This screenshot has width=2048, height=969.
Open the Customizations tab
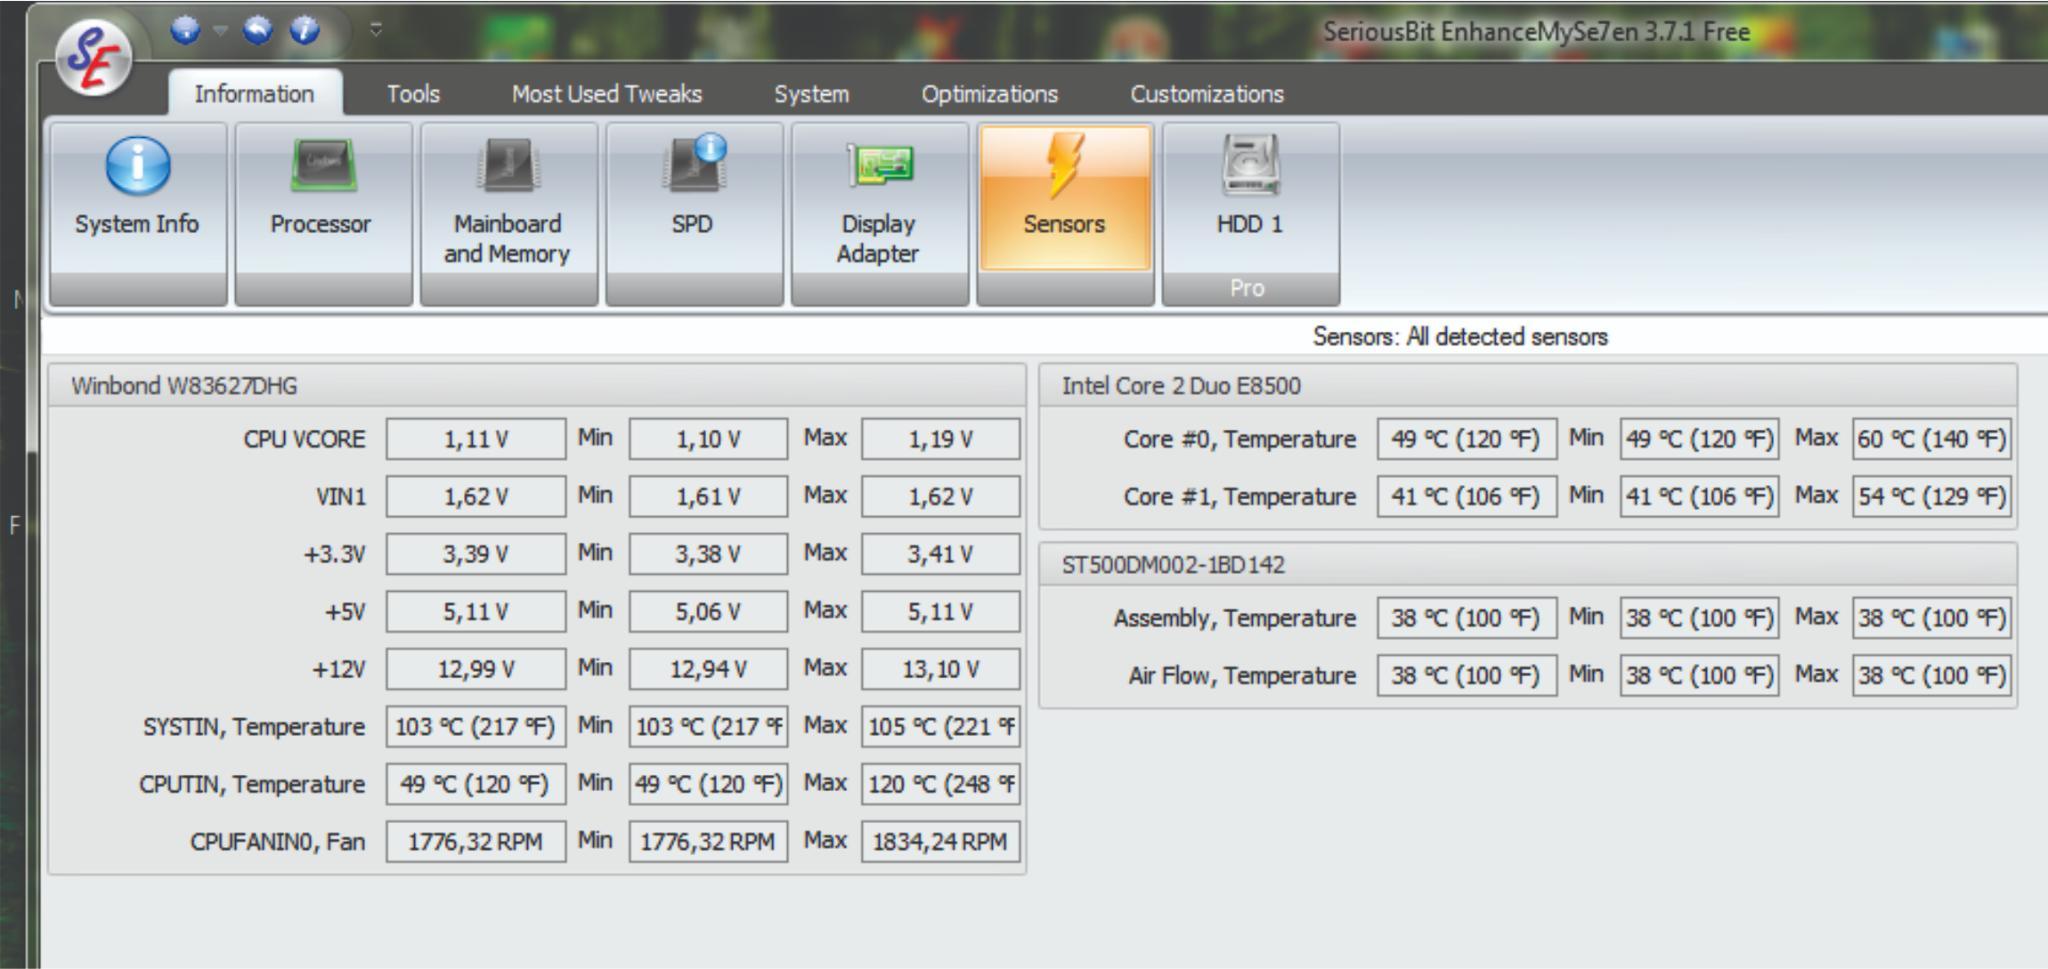click(x=1207, y=94)
